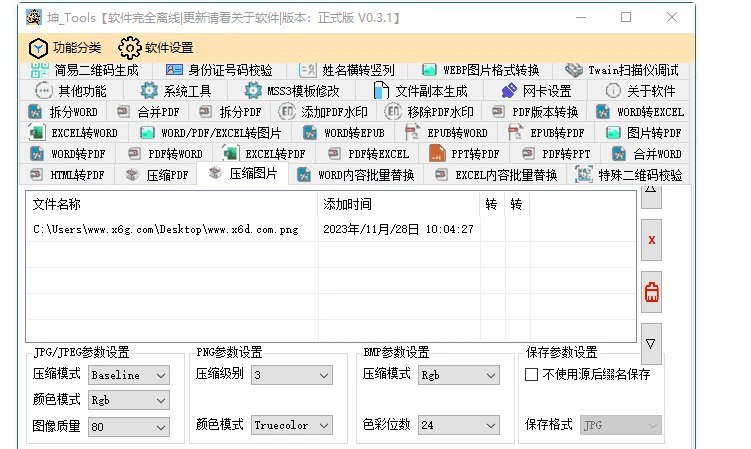Image resolution: width=751 pixels, height=449 pixels.
Task: Clear the file list with the red trash icon
Action: [x=651, y=292]
